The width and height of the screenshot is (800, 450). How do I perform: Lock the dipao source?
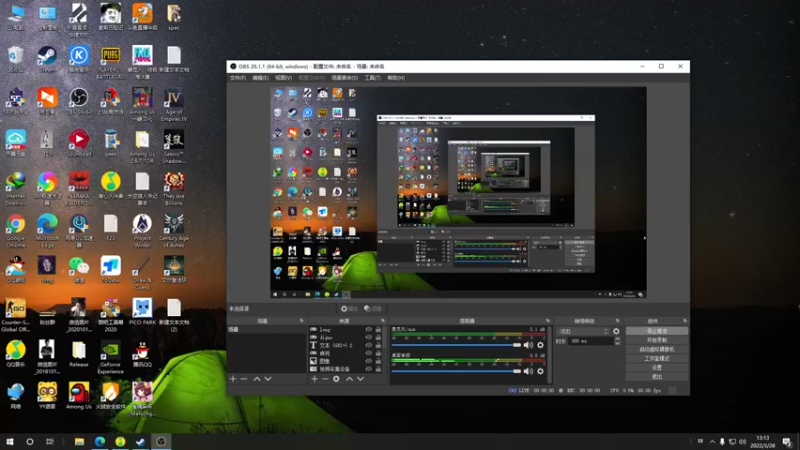coord(378,337)
